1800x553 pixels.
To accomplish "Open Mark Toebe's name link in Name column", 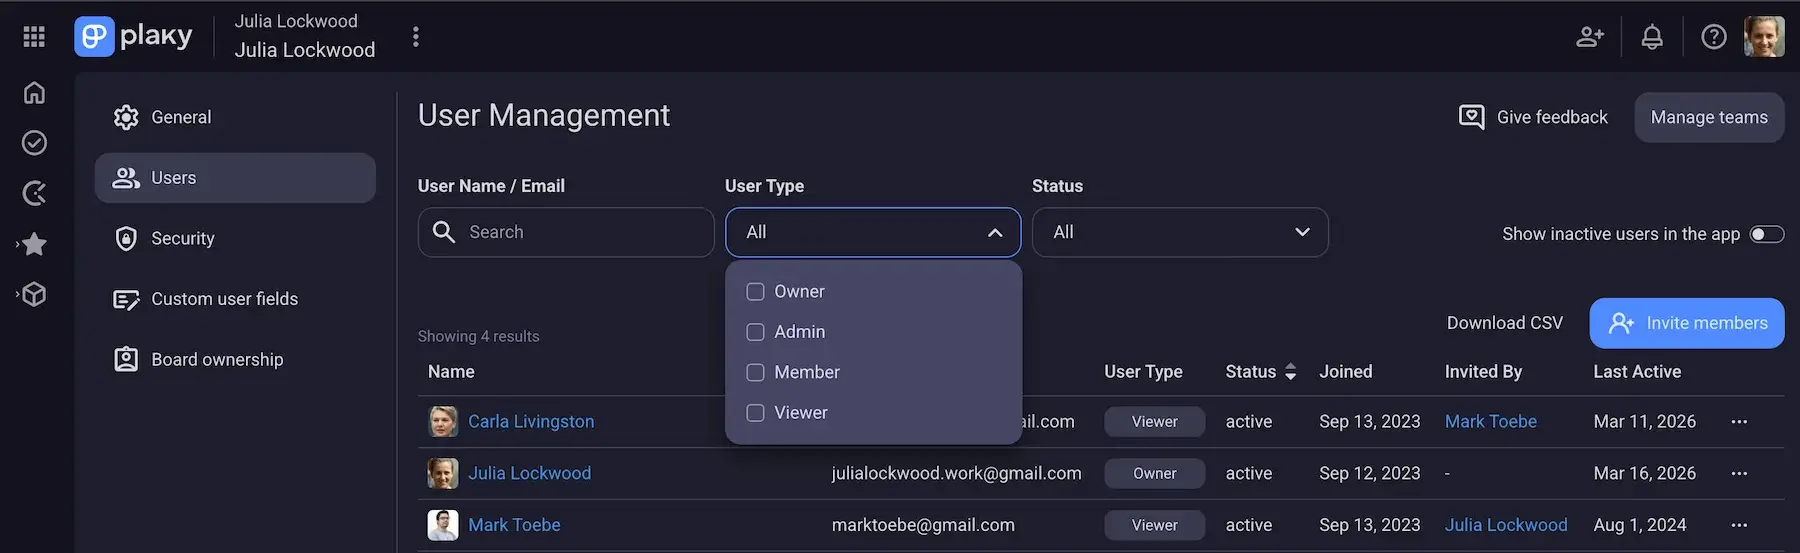I will (514, 525).
